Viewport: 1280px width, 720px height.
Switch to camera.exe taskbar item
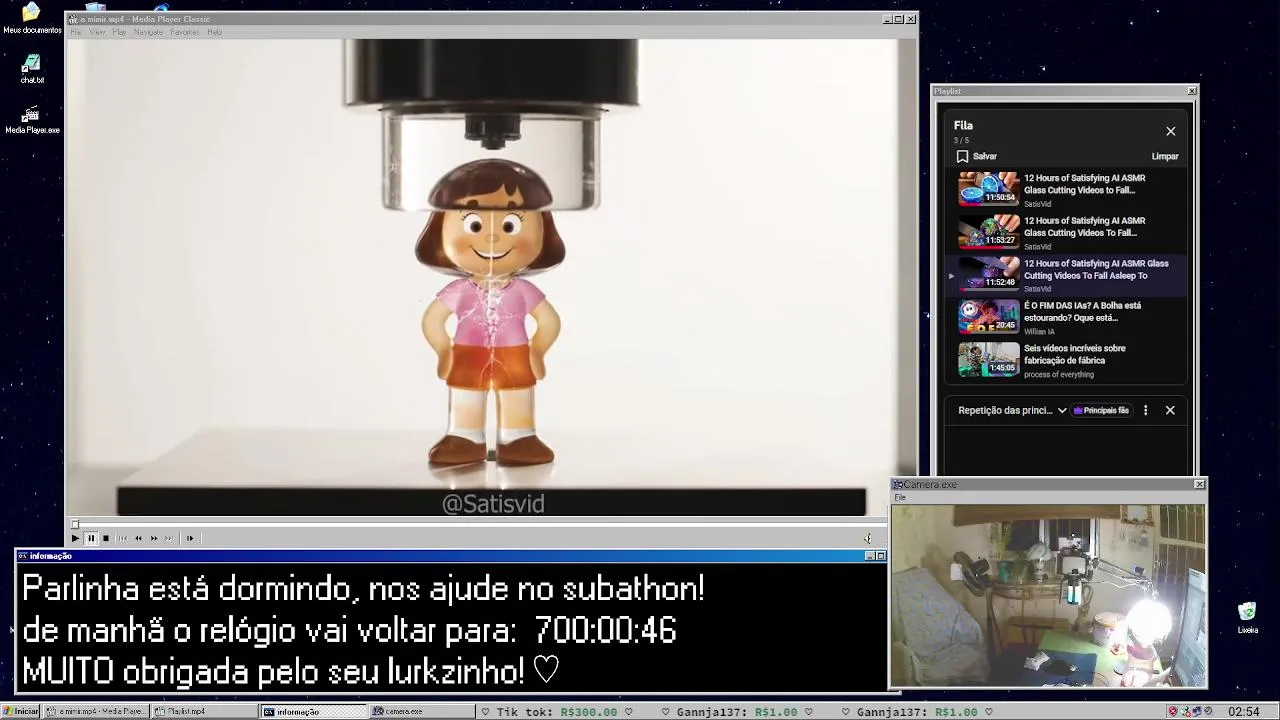coord(422,711)
